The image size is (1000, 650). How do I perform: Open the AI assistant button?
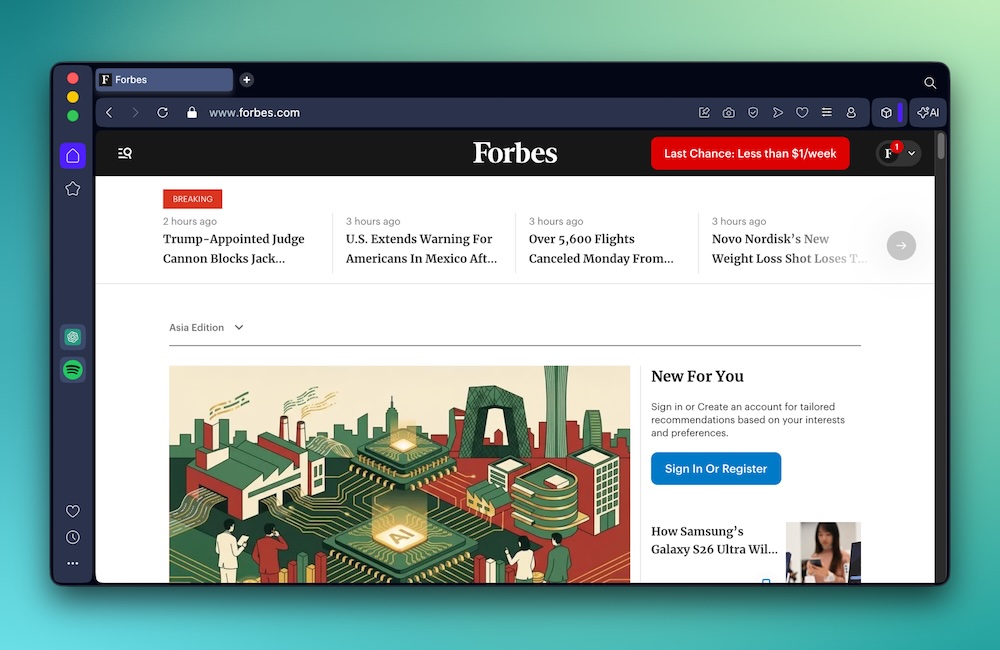(x=928, y=113)
